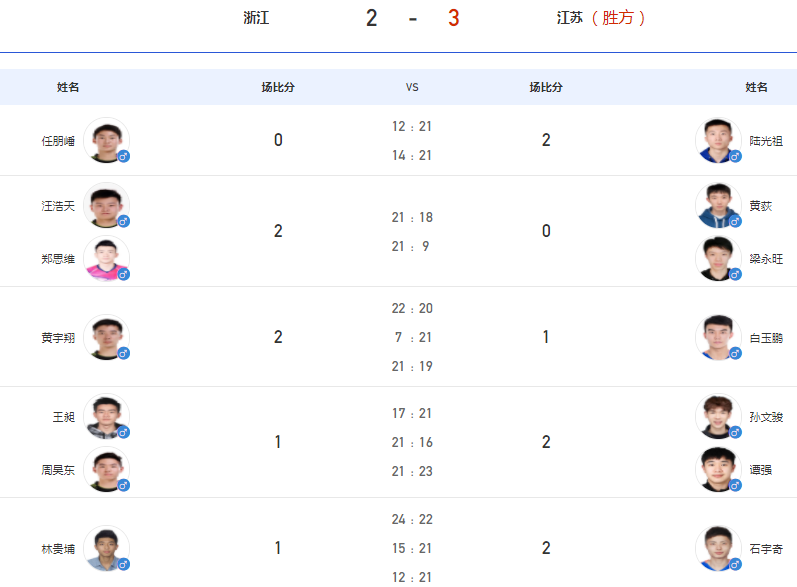Click gender icon on 白玉鹏's avatar
Screen dimensions: 797x587
coord(735,353)
